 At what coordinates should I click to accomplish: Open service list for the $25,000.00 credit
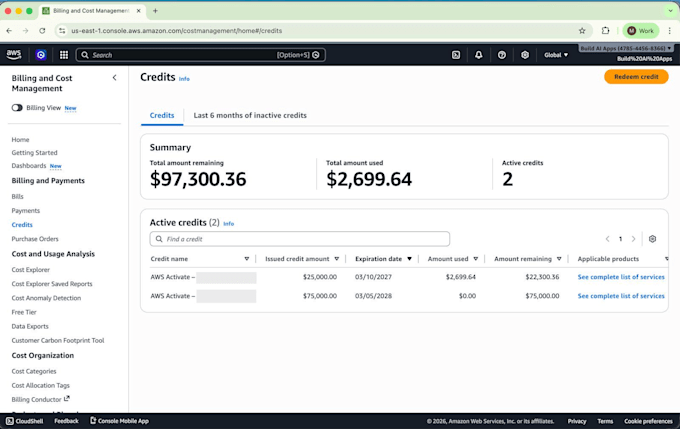click(621, 277)
